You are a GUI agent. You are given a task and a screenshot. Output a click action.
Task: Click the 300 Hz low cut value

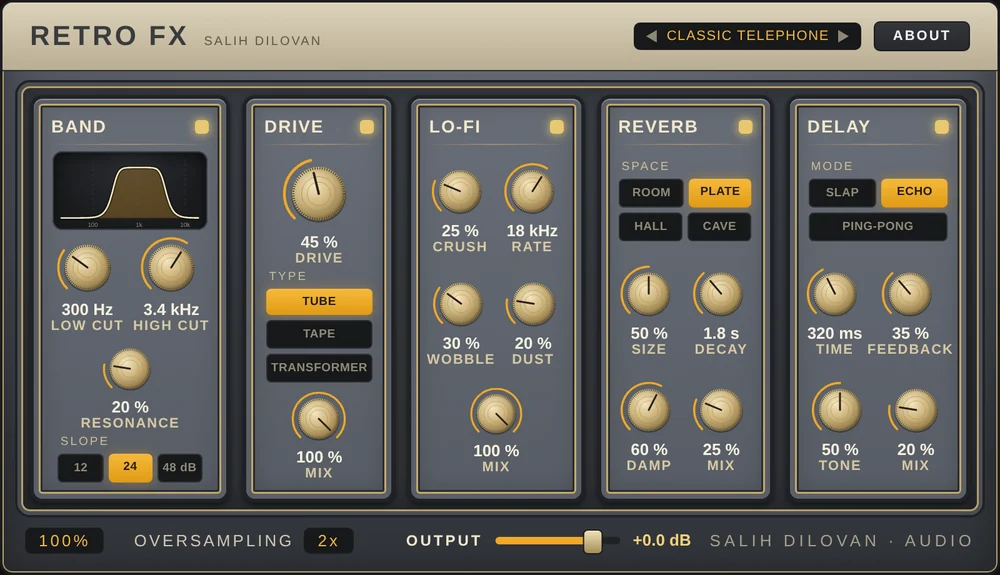pos(87,310)
